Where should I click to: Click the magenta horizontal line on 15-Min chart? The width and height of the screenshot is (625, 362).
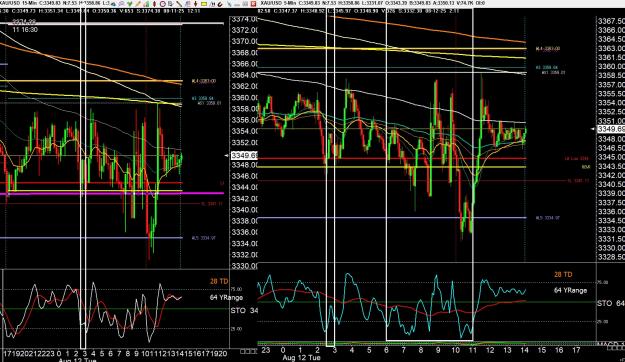pos(112,193)
